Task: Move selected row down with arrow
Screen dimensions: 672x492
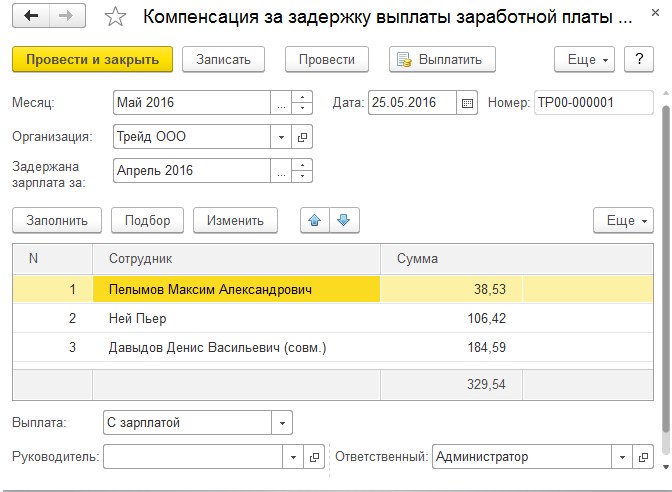Action: 343,220
